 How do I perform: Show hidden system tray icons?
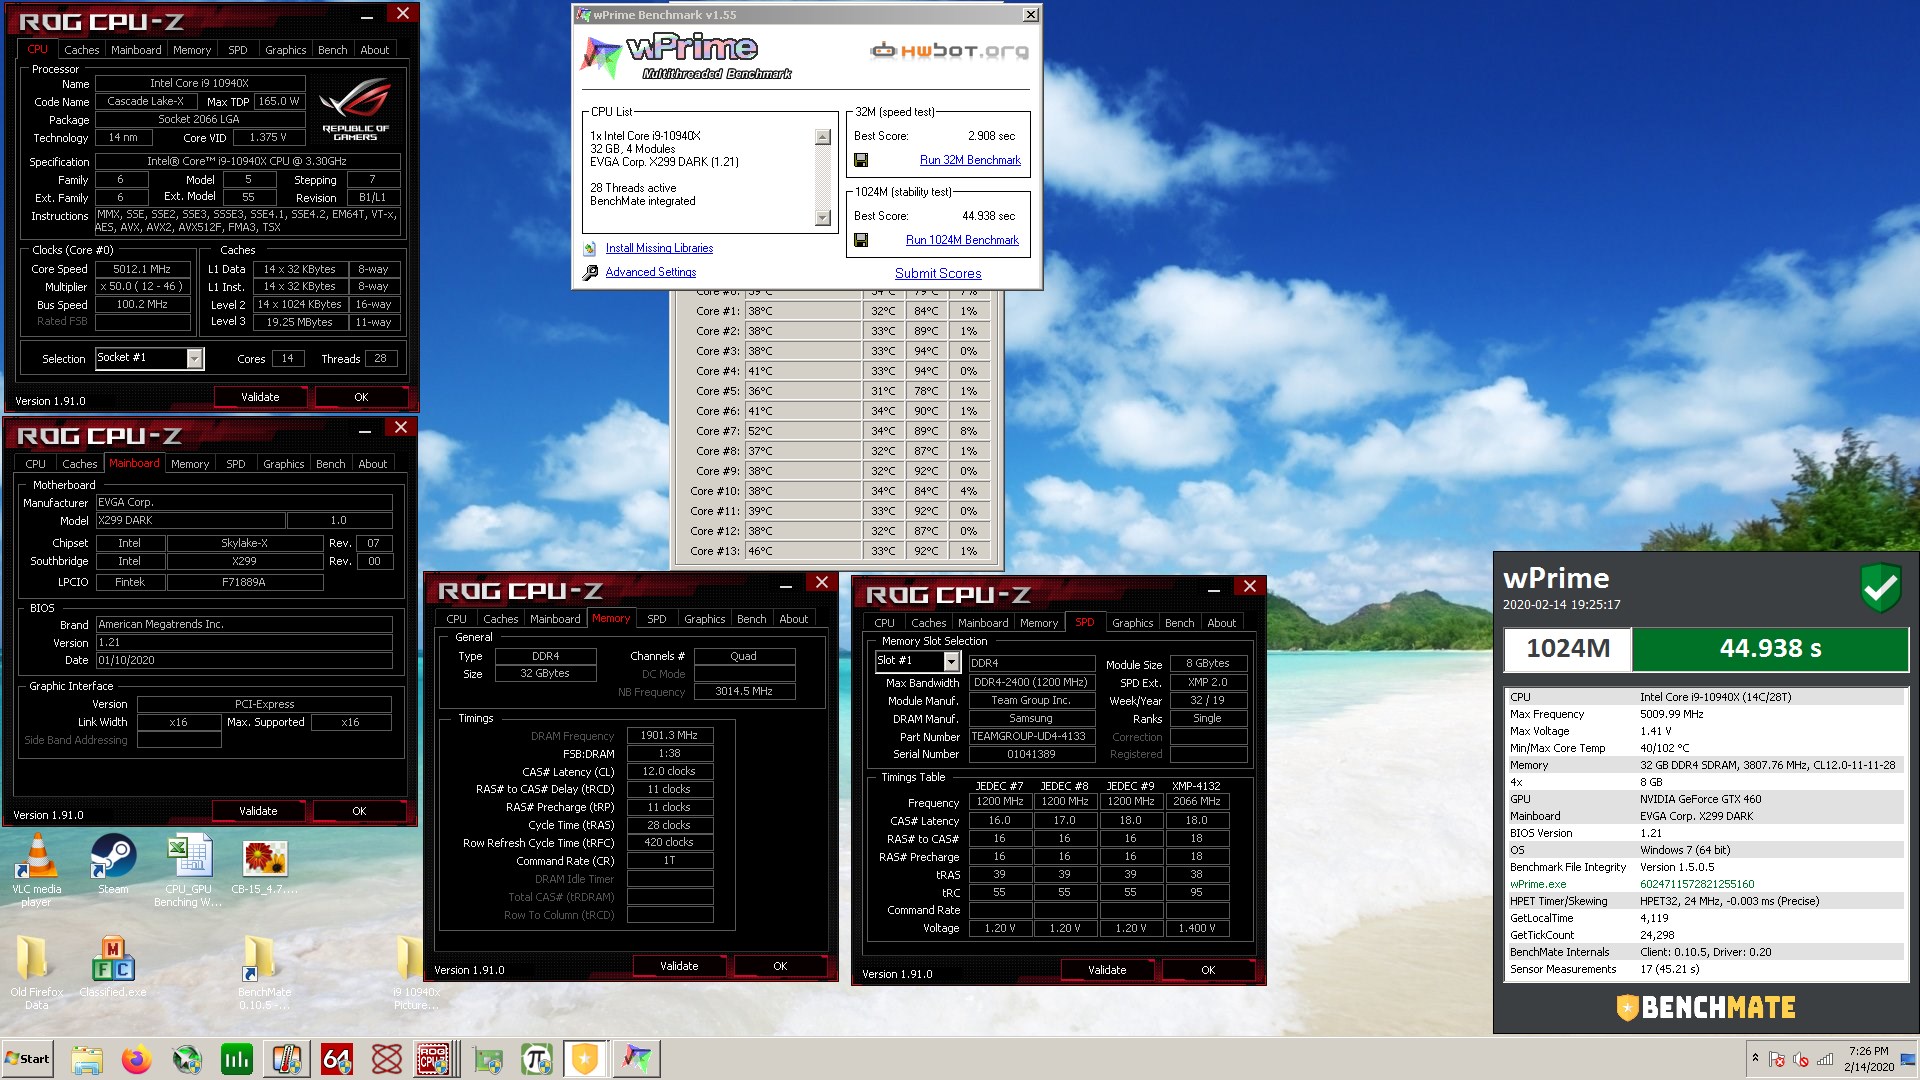pyautogui.click(x=1755, y=1058)
